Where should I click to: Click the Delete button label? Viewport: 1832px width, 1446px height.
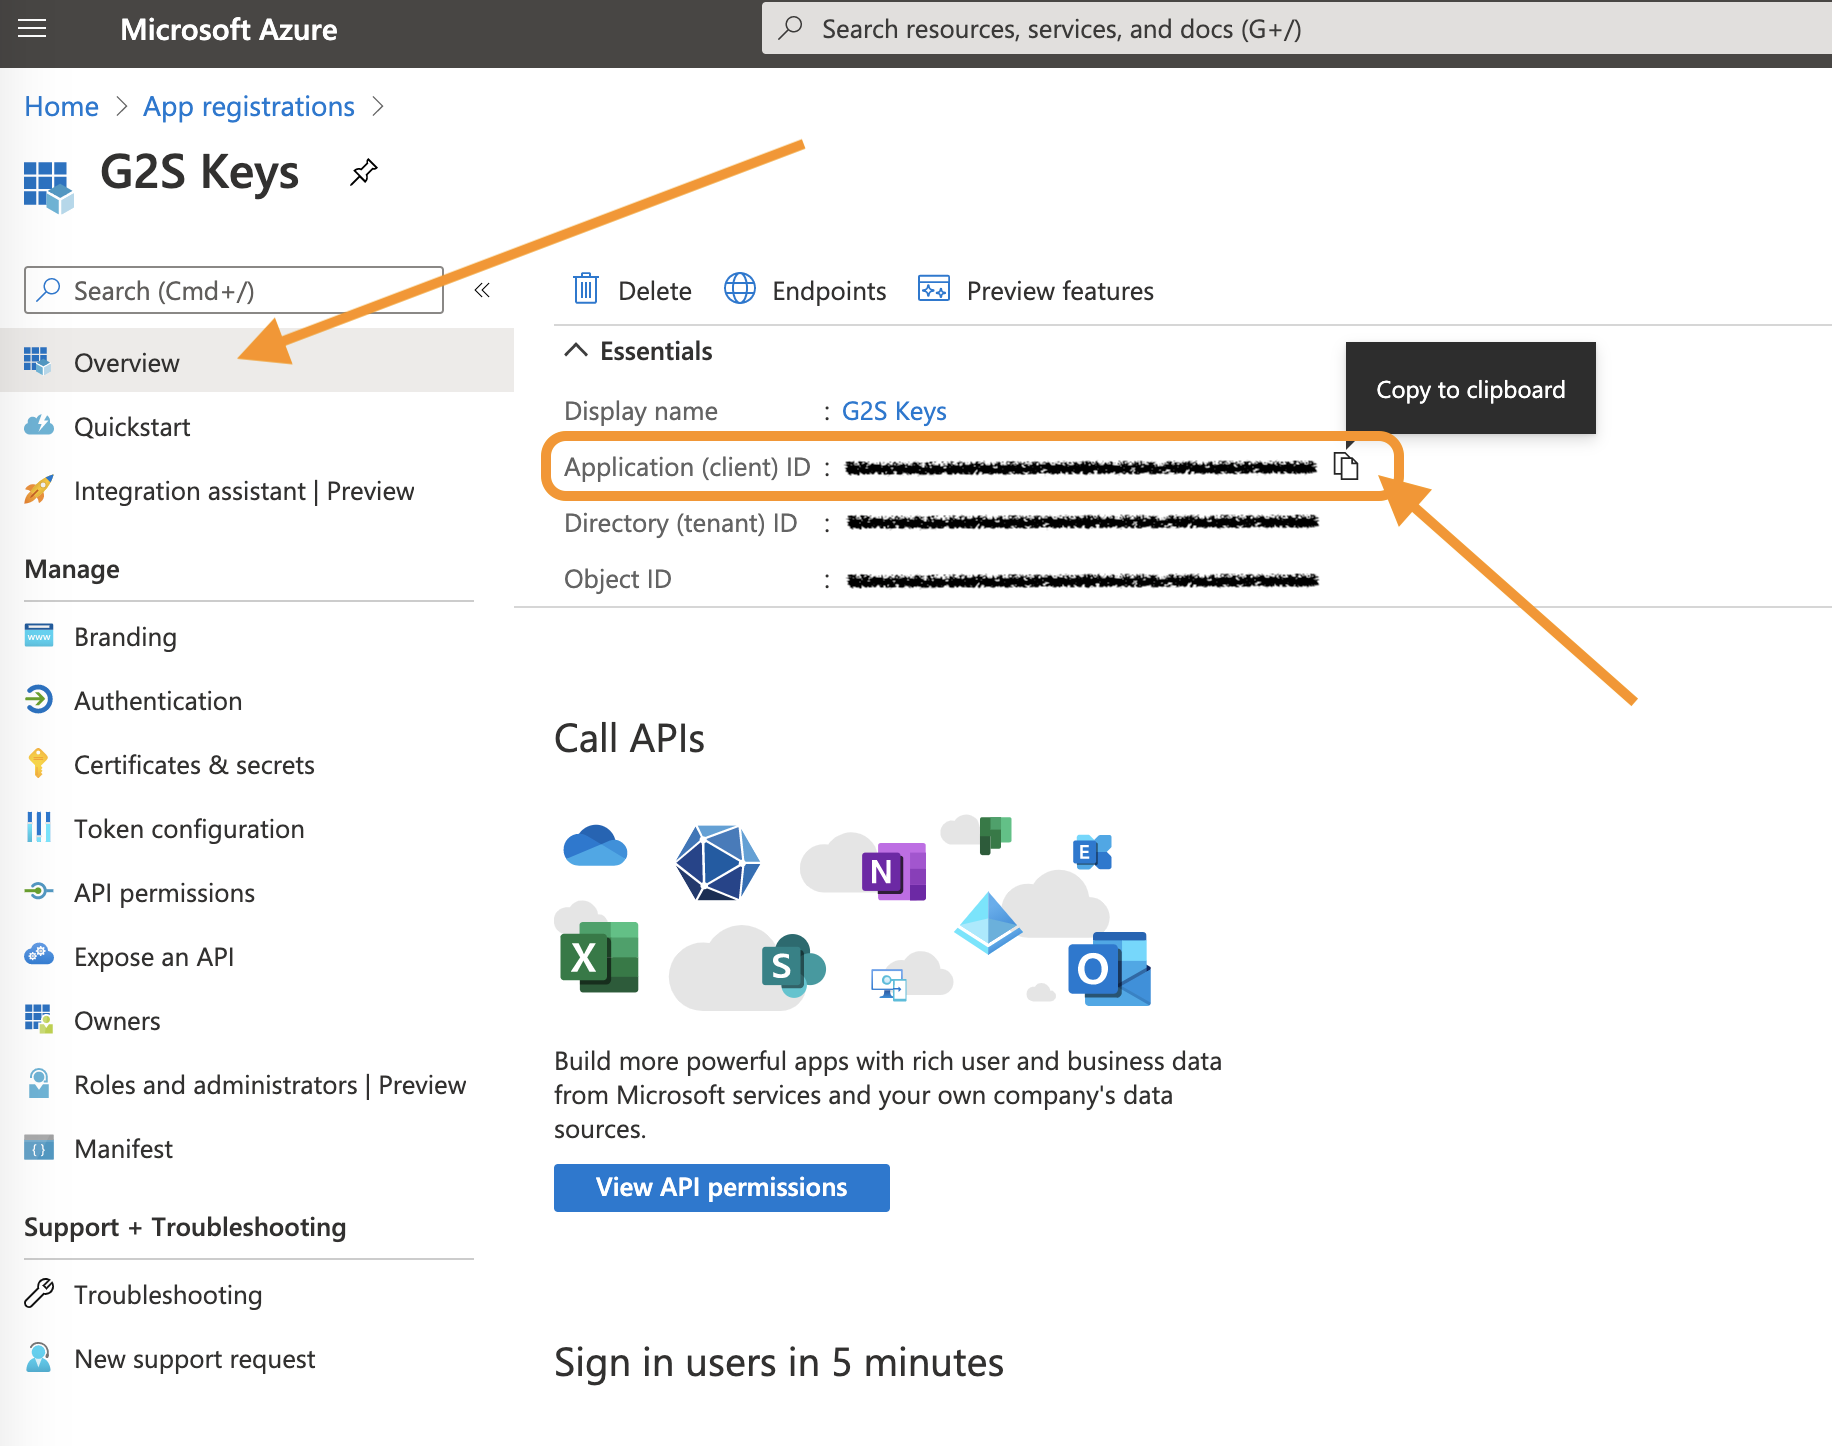655,290
